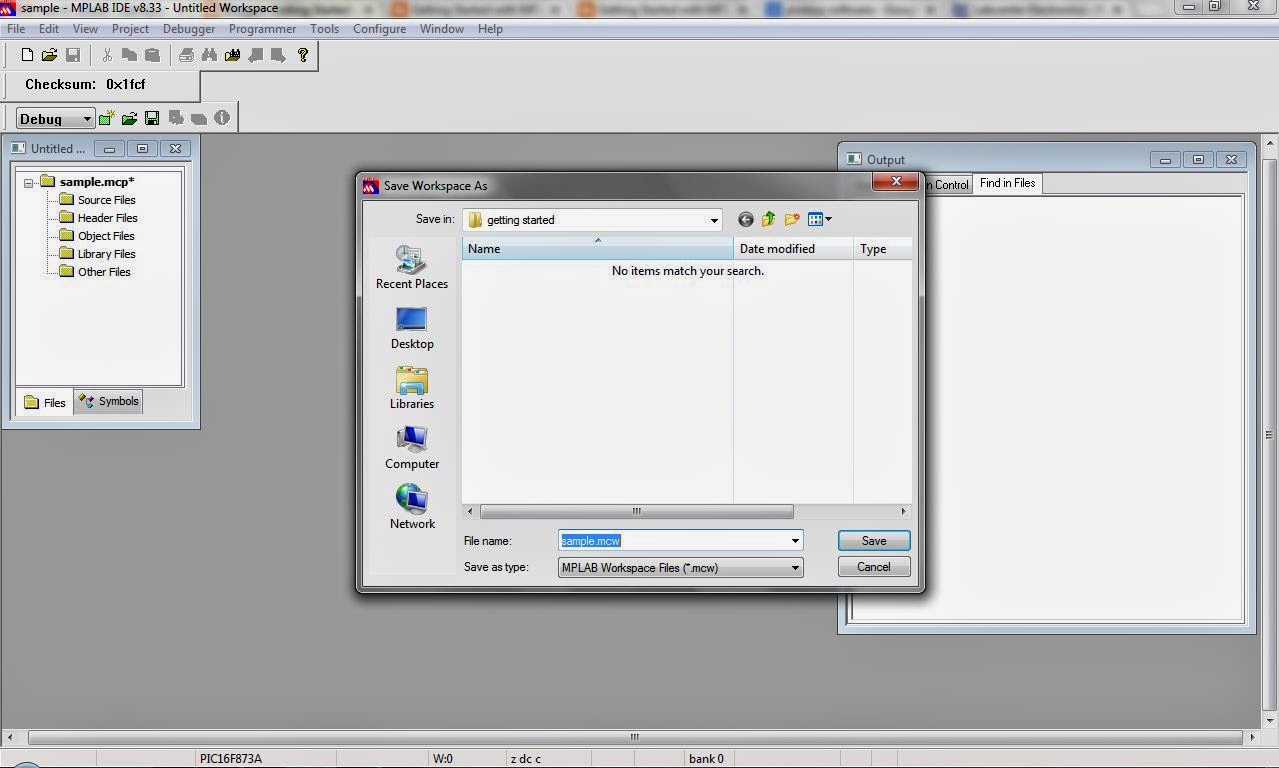Sort by the Type column header
1279x768 pixels.
point(883,249)
